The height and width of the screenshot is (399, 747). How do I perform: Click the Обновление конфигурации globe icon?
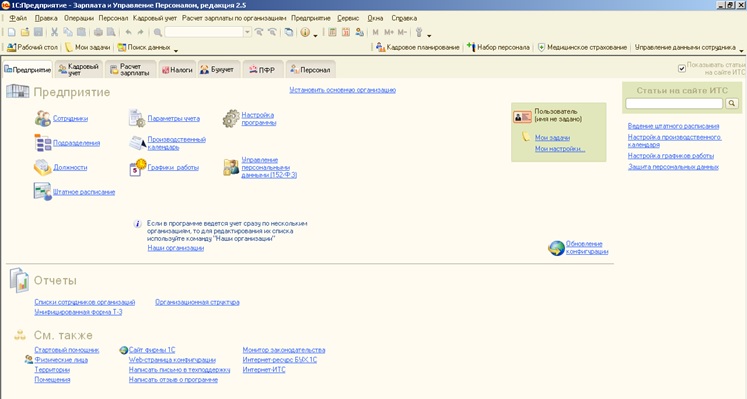556,248
